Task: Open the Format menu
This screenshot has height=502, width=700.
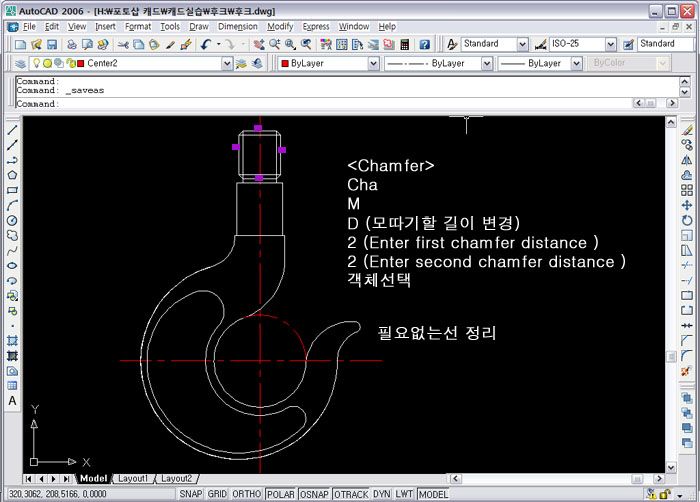Action: 138,27
